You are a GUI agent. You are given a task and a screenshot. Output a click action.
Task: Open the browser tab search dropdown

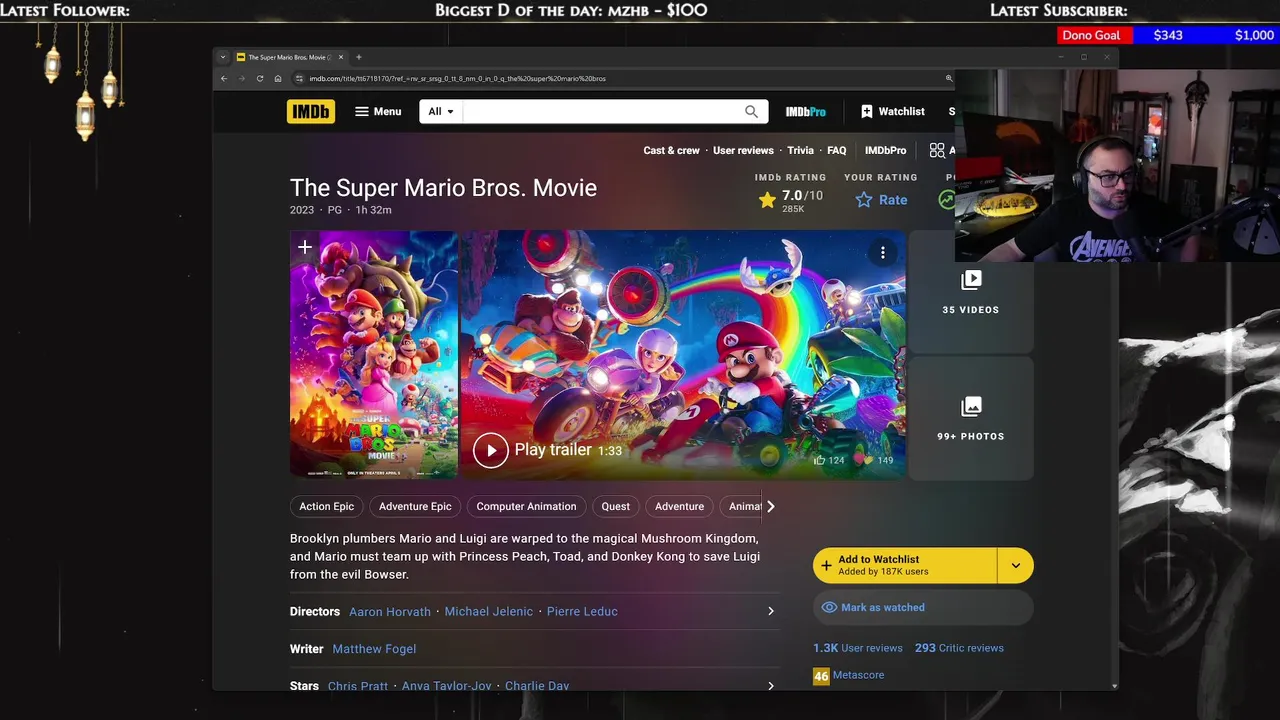[223, 57]
